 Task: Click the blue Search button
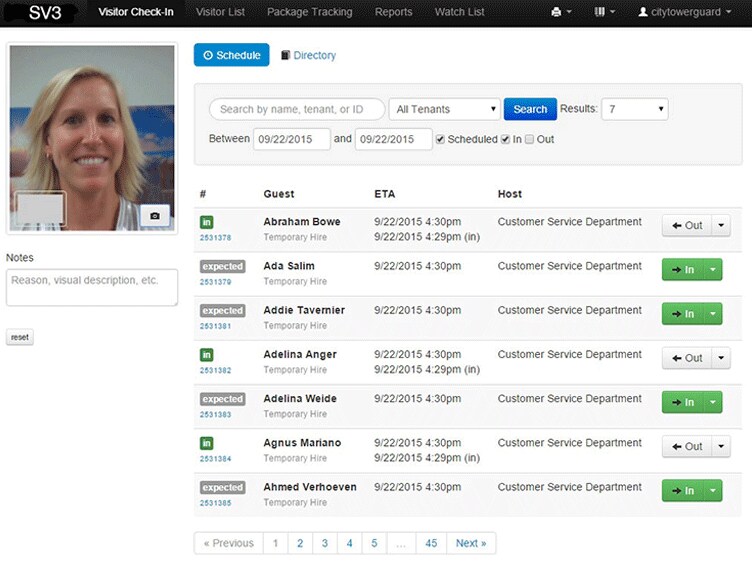pyautogui.click(x=530, y=109)
